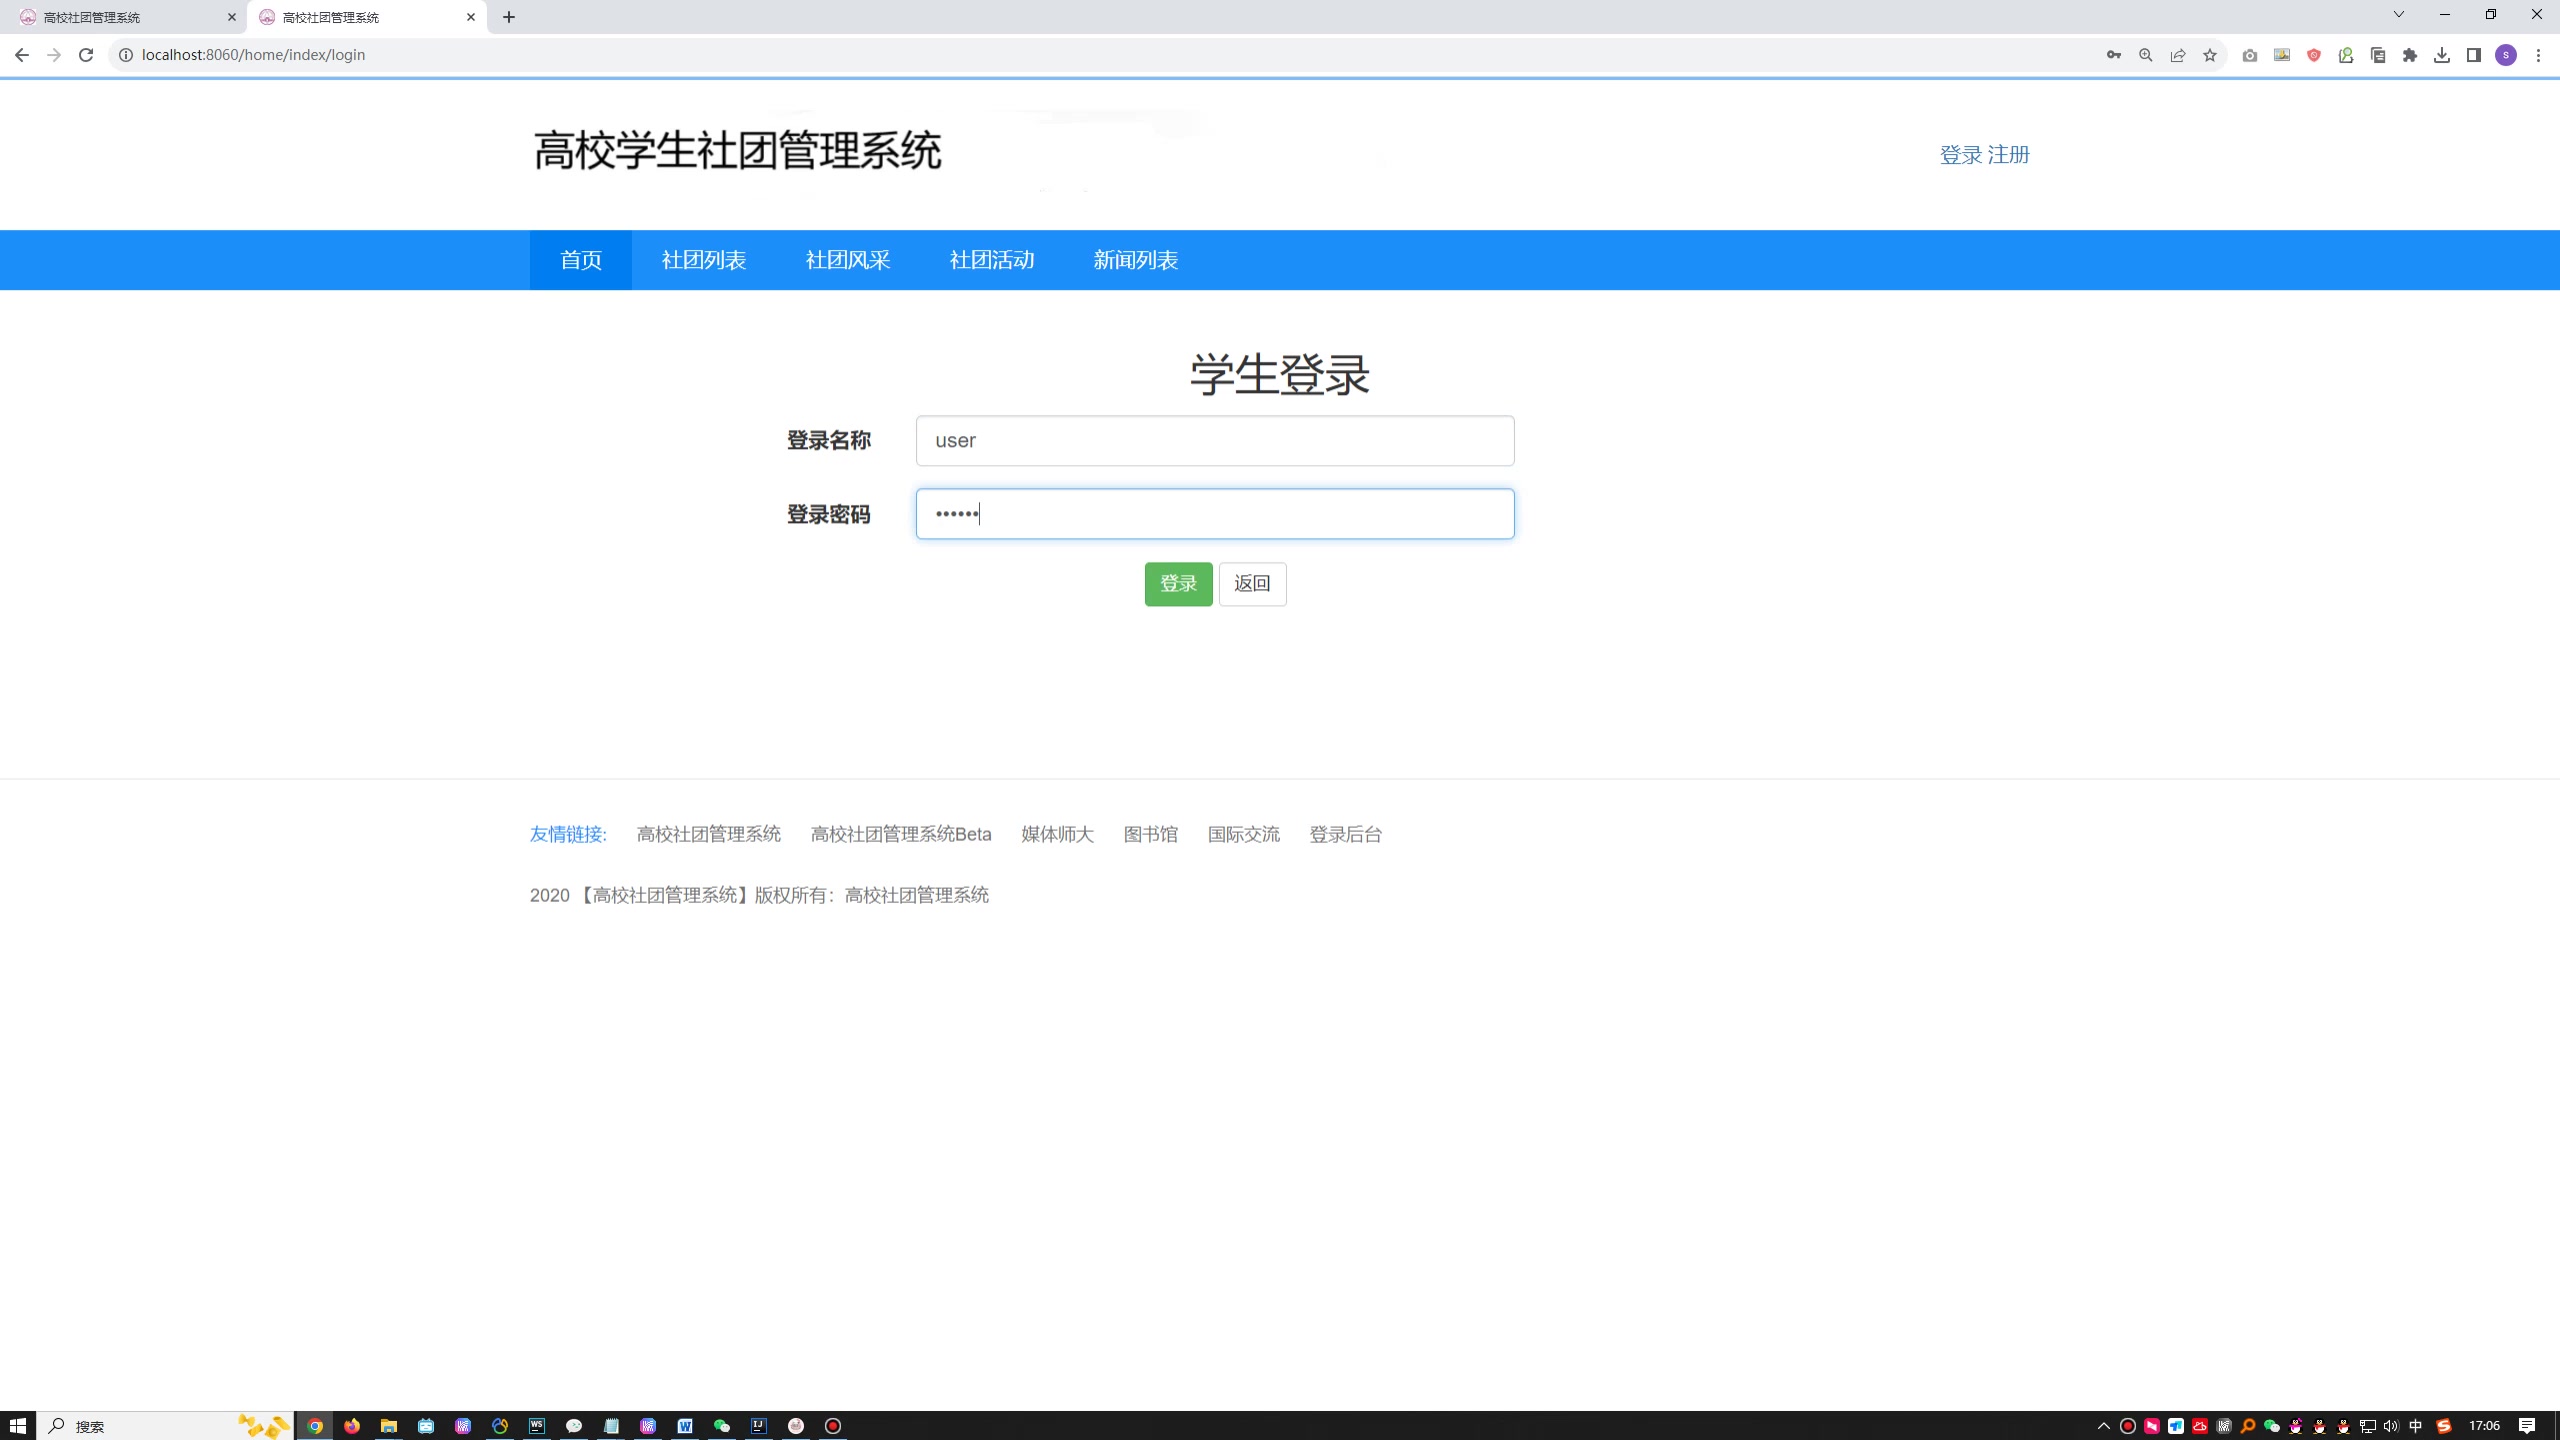
Task: Go back to previous page
Action: coord(22,55)
